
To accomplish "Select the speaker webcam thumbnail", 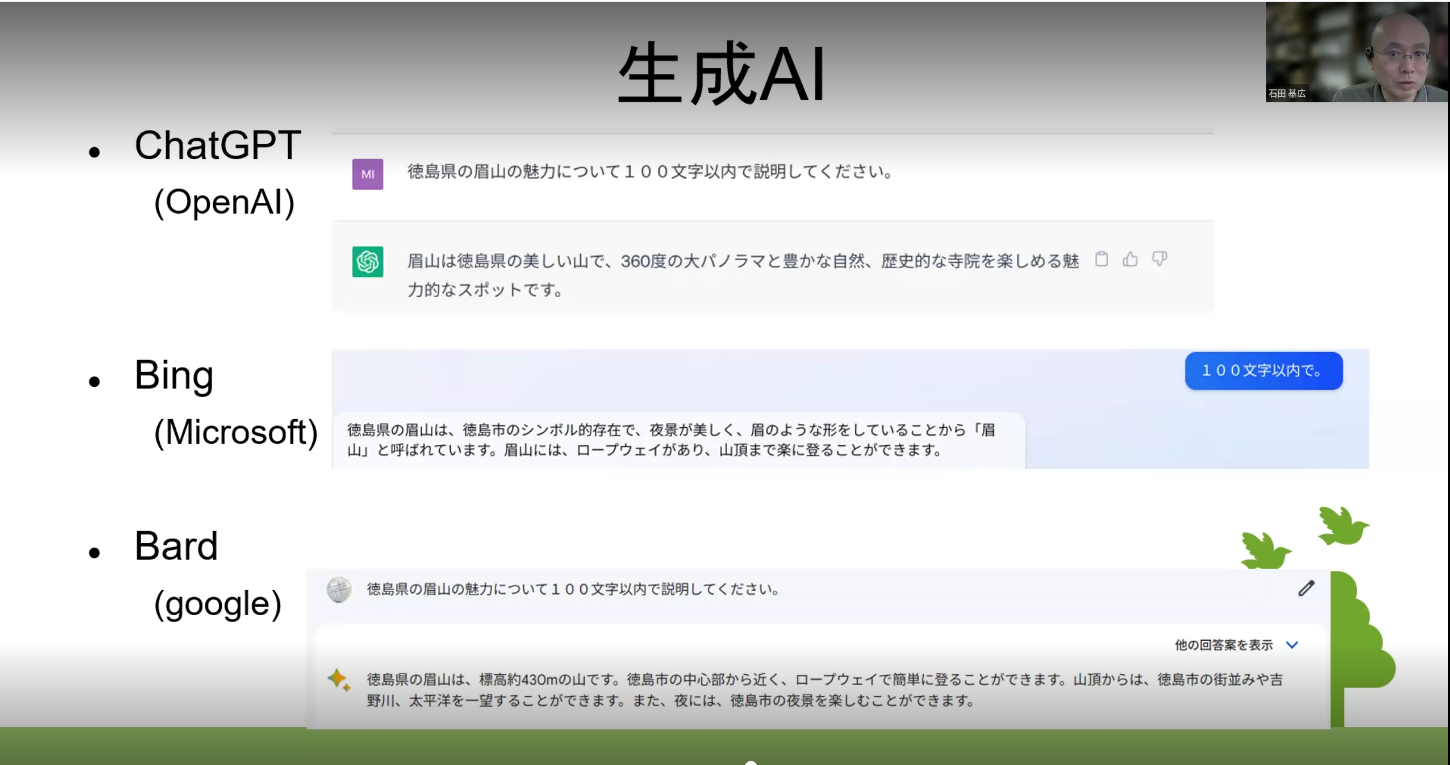I will tap(1356, 51).
